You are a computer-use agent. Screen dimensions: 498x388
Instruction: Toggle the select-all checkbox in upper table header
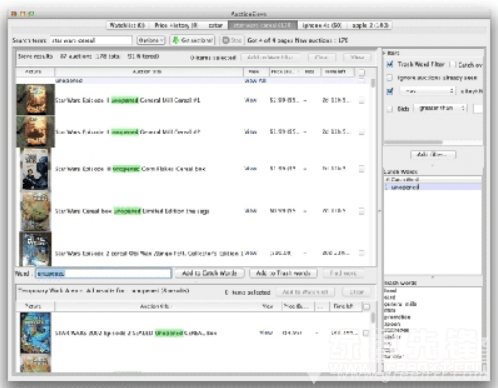click(x=362, y=72)
